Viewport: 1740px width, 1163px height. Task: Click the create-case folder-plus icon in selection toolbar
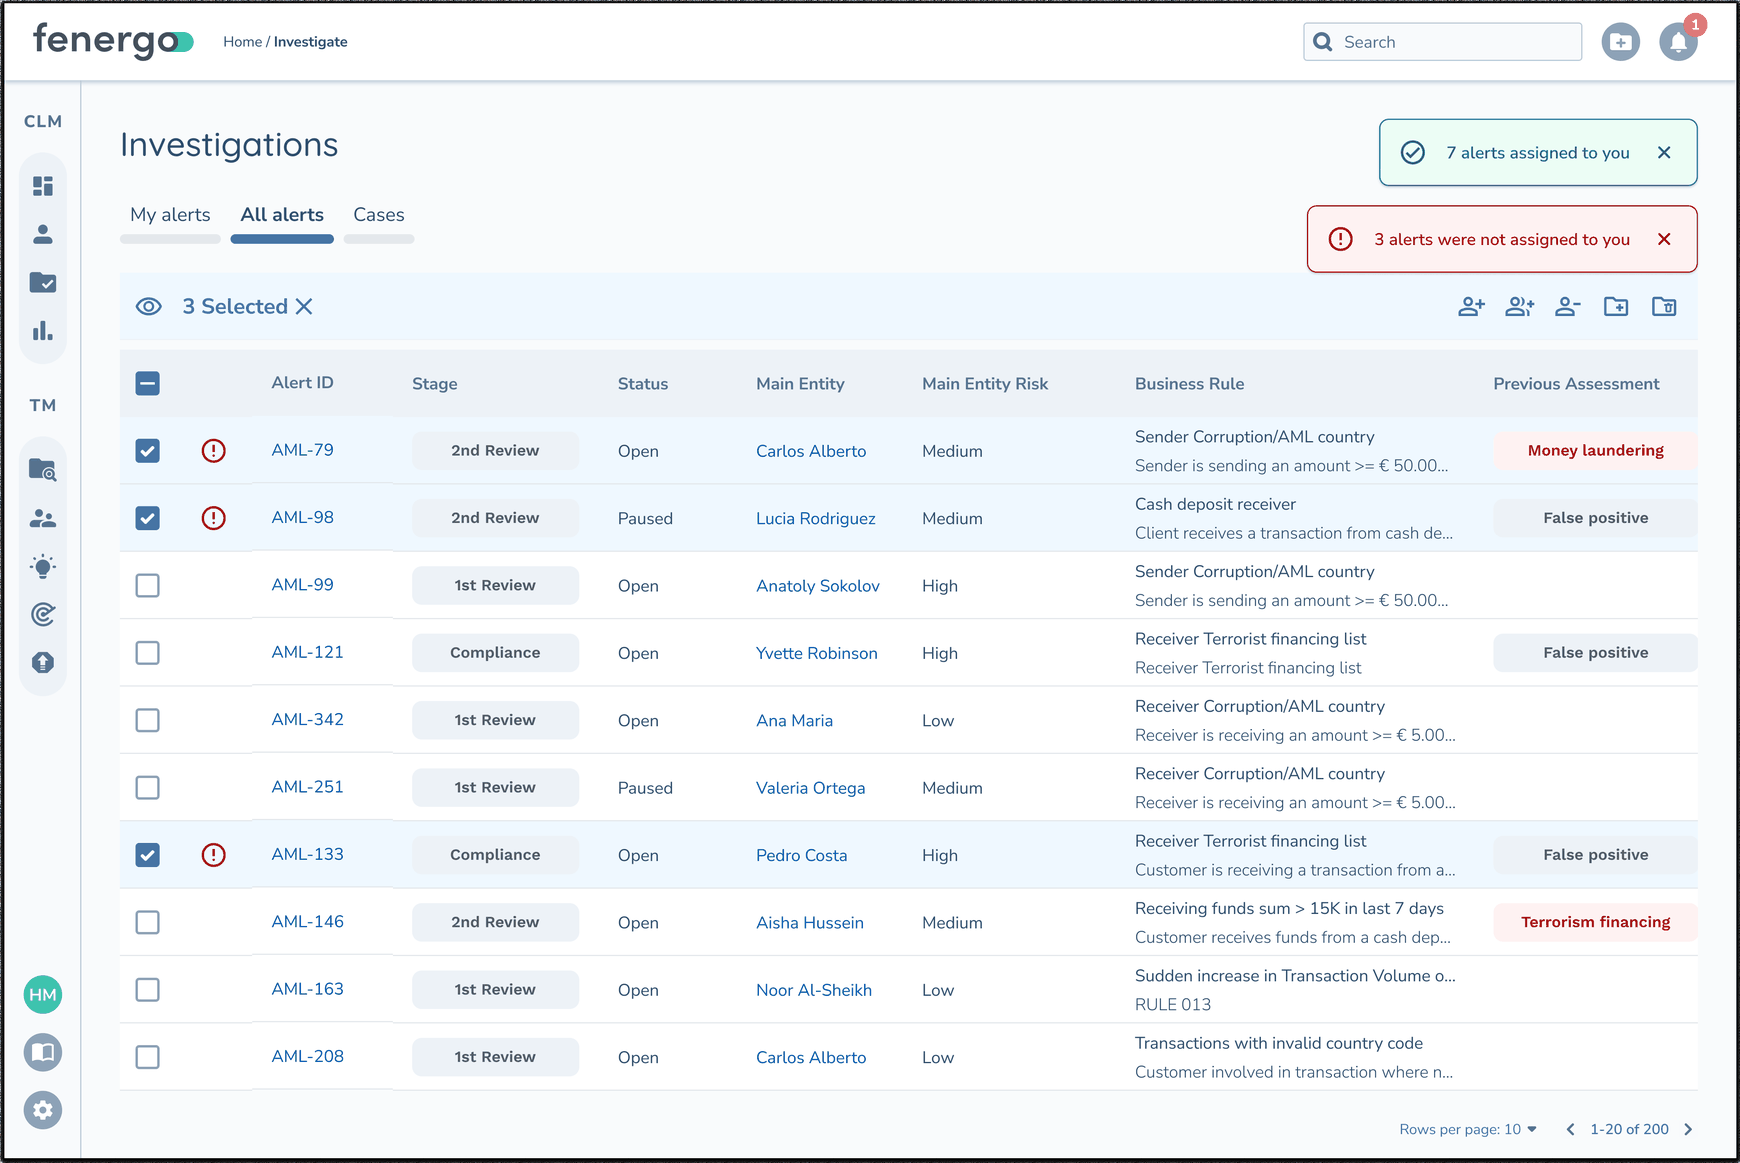point(1616,307)
